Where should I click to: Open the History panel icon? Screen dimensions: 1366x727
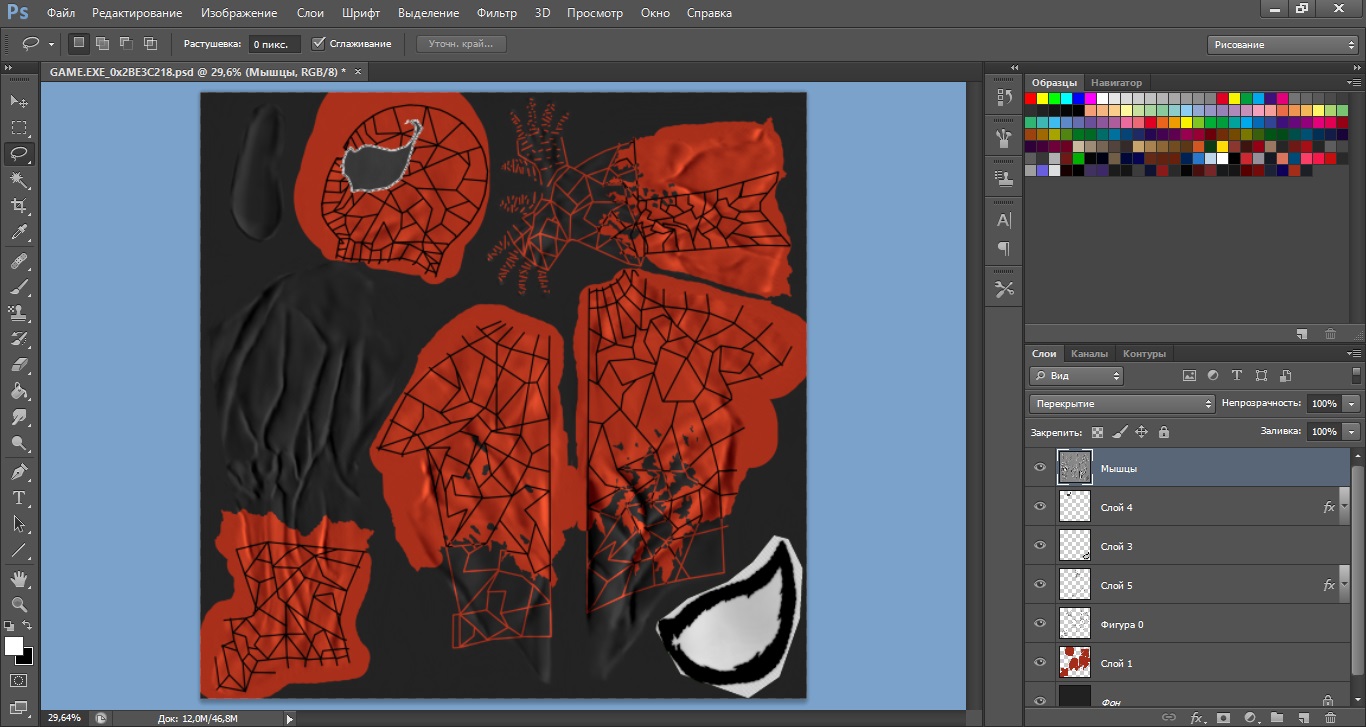[x=1004, y=97]
